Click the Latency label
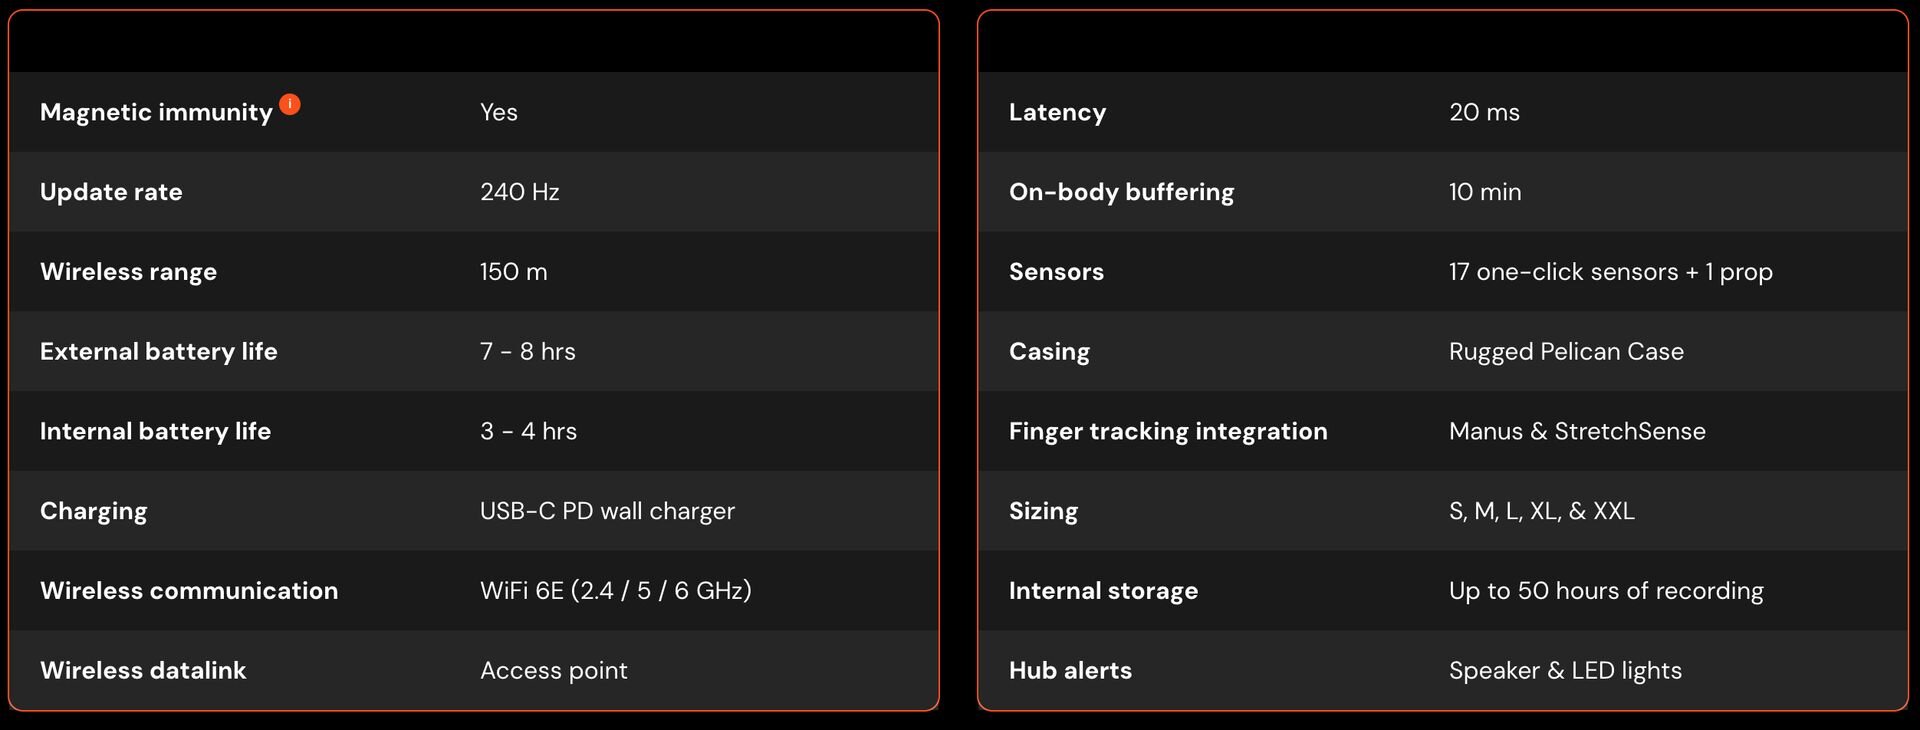This screenshot has height=730, width=1920. [1057, 112]
